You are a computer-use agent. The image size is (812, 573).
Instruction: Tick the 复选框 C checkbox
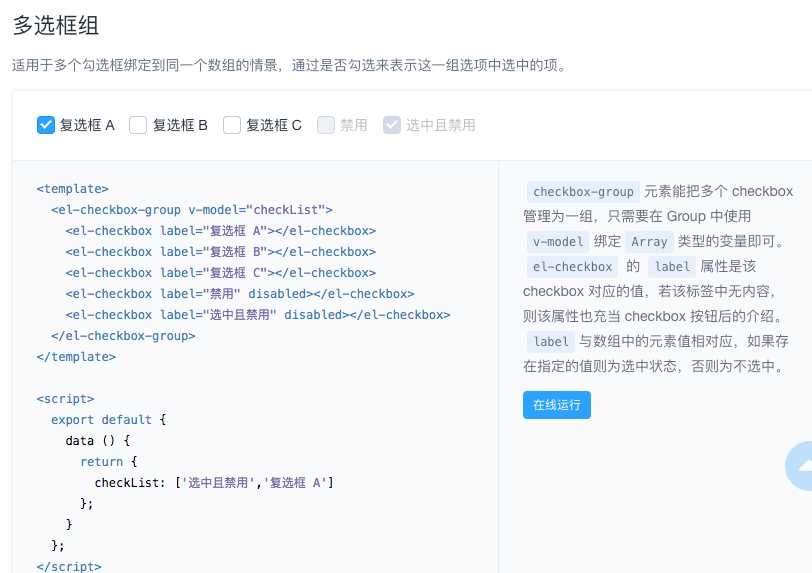click(231, 125)
